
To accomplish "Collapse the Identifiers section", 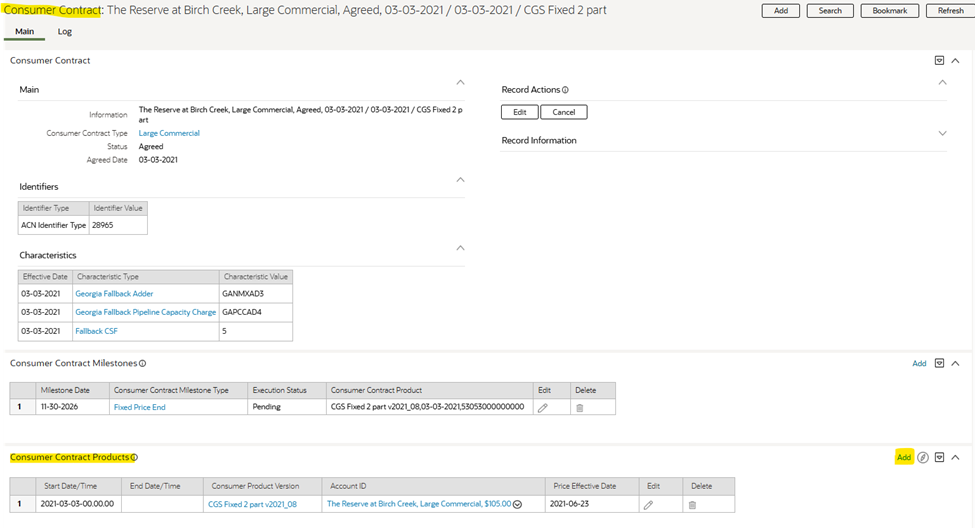I will [x=459, y=180].
